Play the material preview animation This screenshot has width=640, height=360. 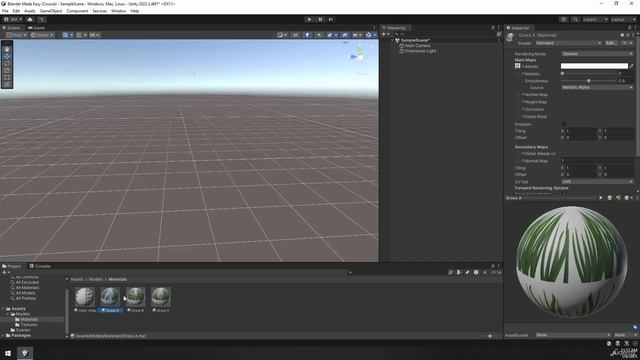(601, 198)
